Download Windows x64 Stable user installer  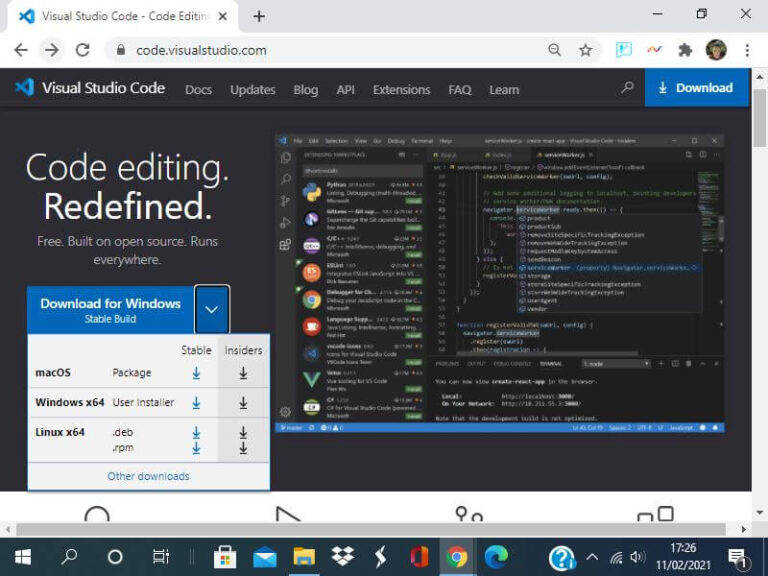pyautogui.click(x=196, y=403)
